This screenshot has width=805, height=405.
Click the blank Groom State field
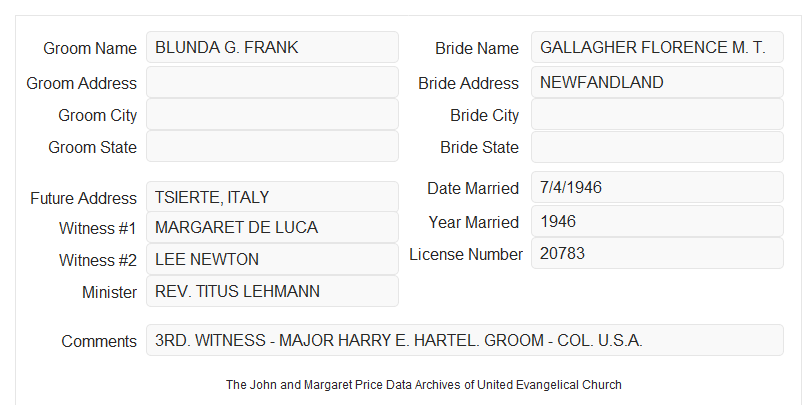pos(272,146)
